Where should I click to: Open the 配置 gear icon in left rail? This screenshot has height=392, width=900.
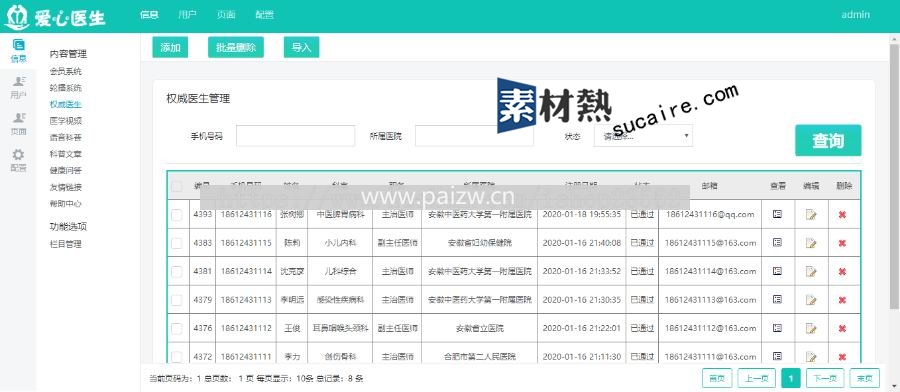18,160
